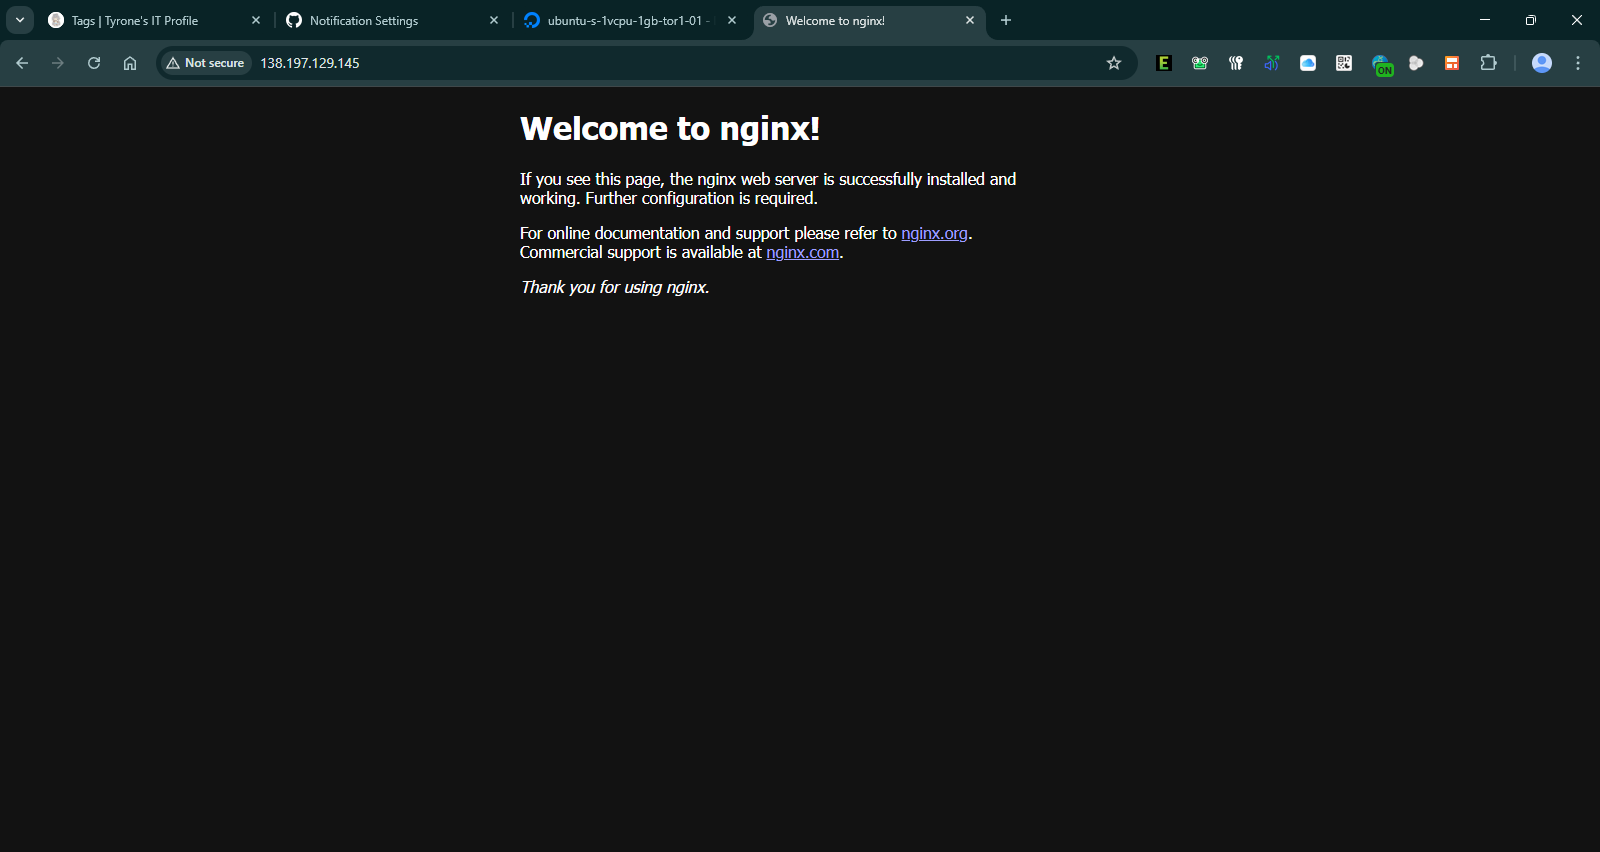Switch to the Notification Settings tab
The image size is (1600, 852).
tap(393, 20)
